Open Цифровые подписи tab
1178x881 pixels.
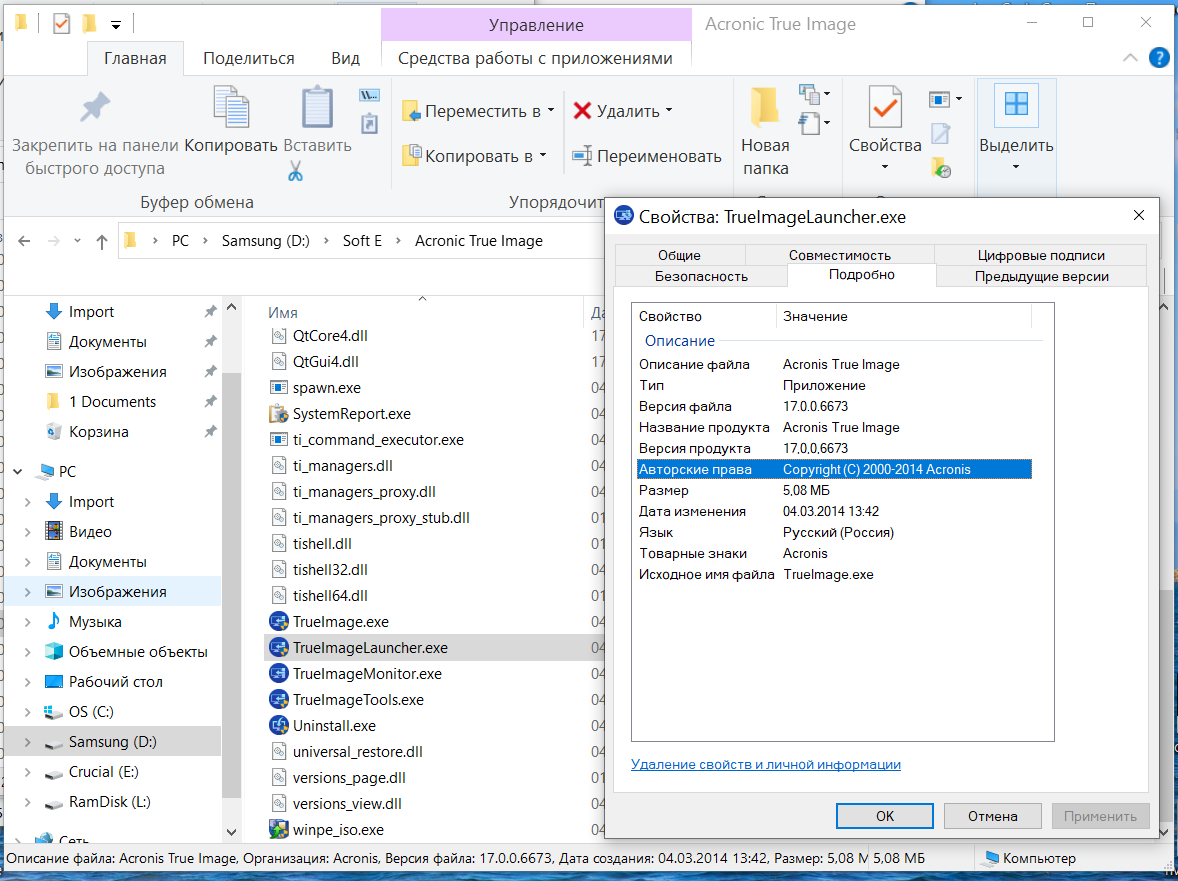1041,255
